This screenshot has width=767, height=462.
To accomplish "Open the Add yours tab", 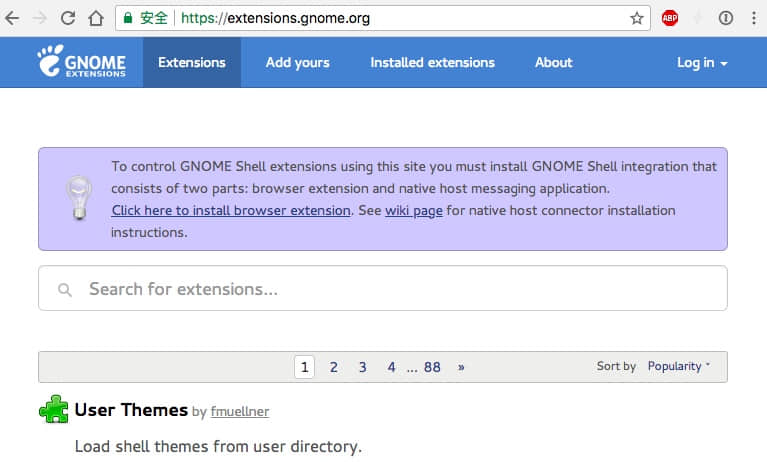I will coord(297,62).
